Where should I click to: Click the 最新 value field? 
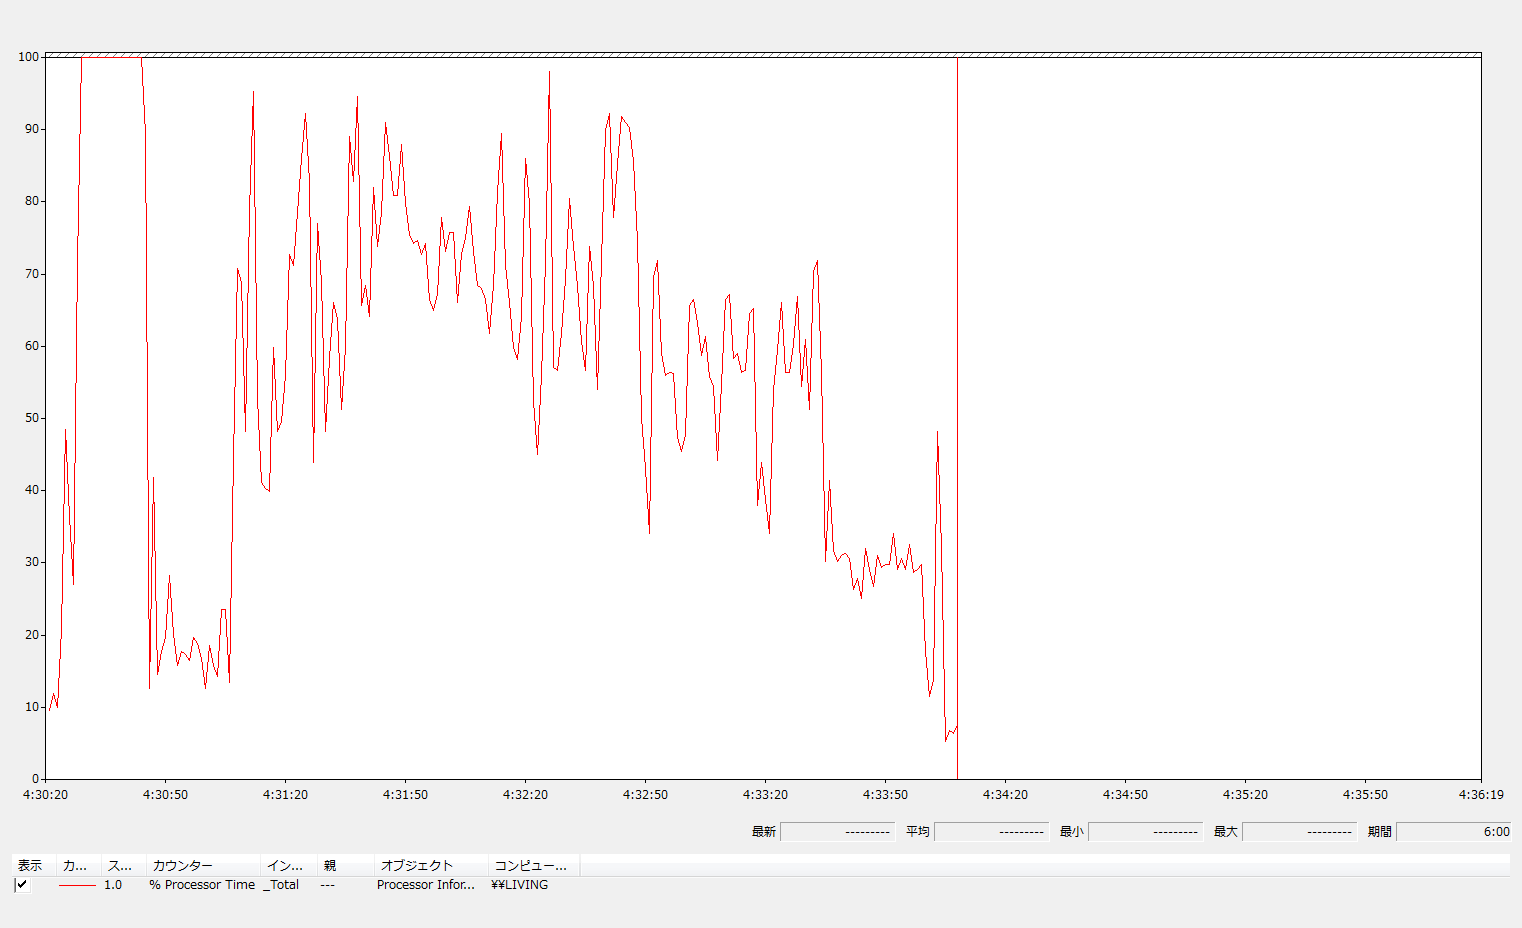coord(837,832)
